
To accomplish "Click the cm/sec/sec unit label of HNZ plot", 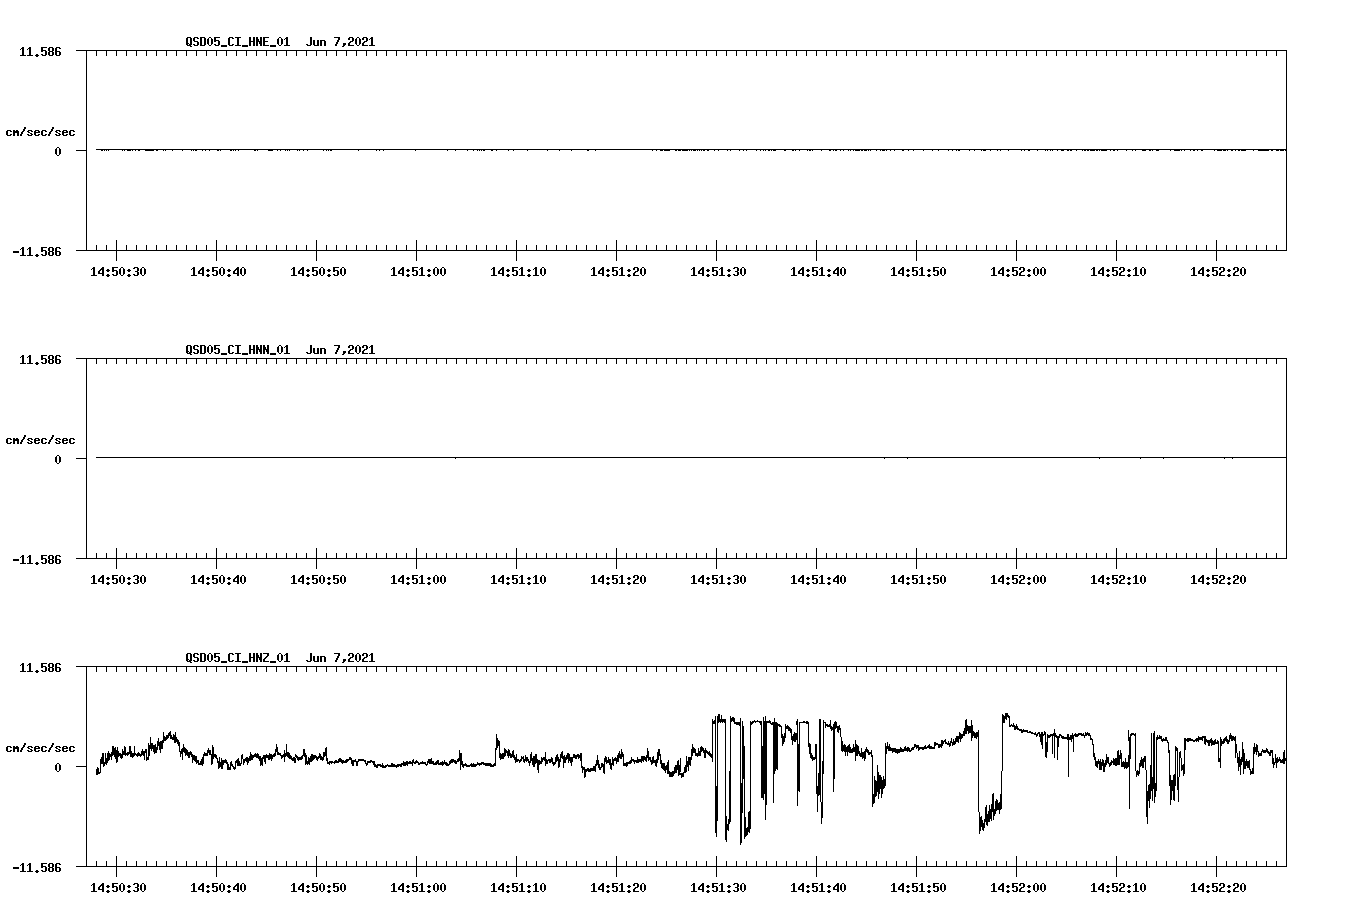I will coord(40,748).
